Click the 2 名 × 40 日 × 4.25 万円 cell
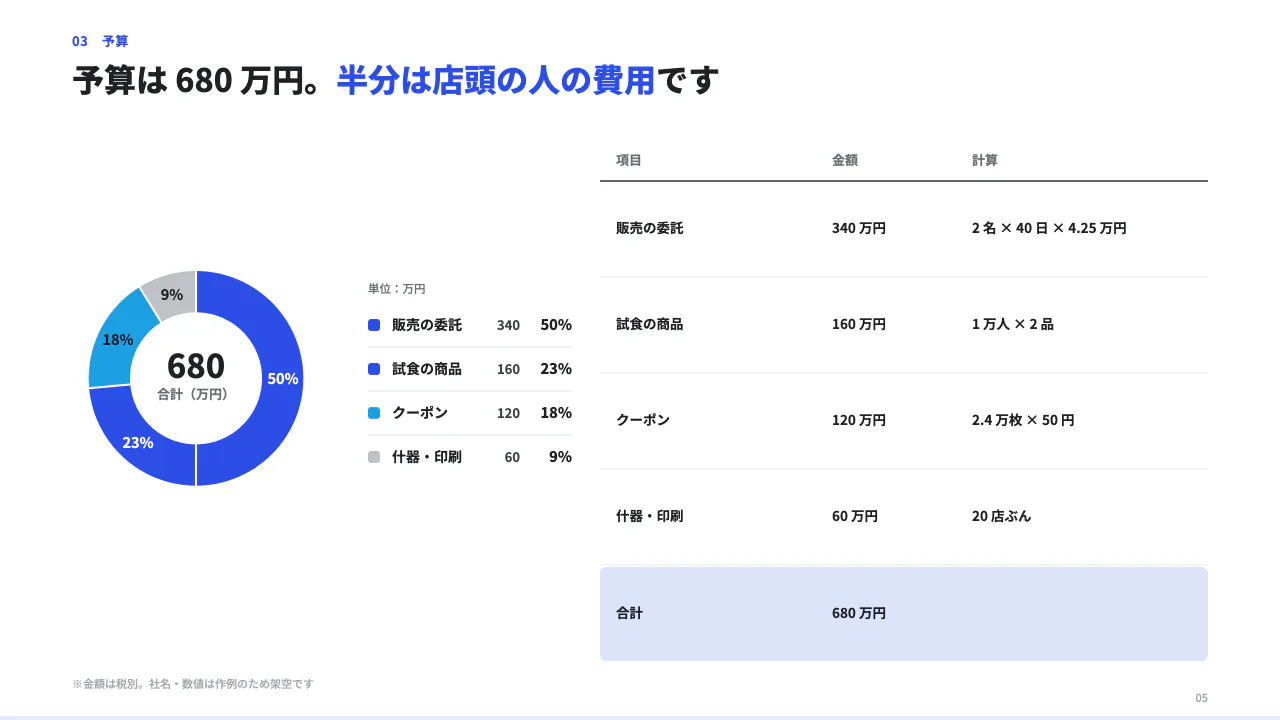This screenshot has width=1280, height=720. 1049,228
